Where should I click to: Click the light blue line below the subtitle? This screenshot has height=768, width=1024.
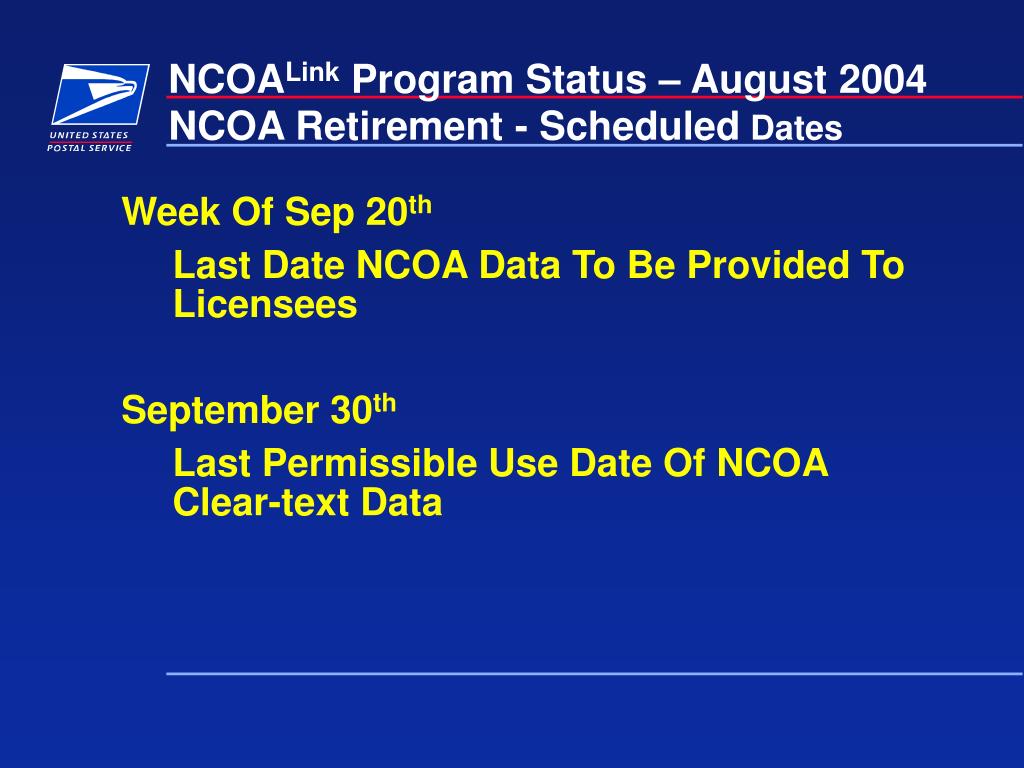(594, 146)
